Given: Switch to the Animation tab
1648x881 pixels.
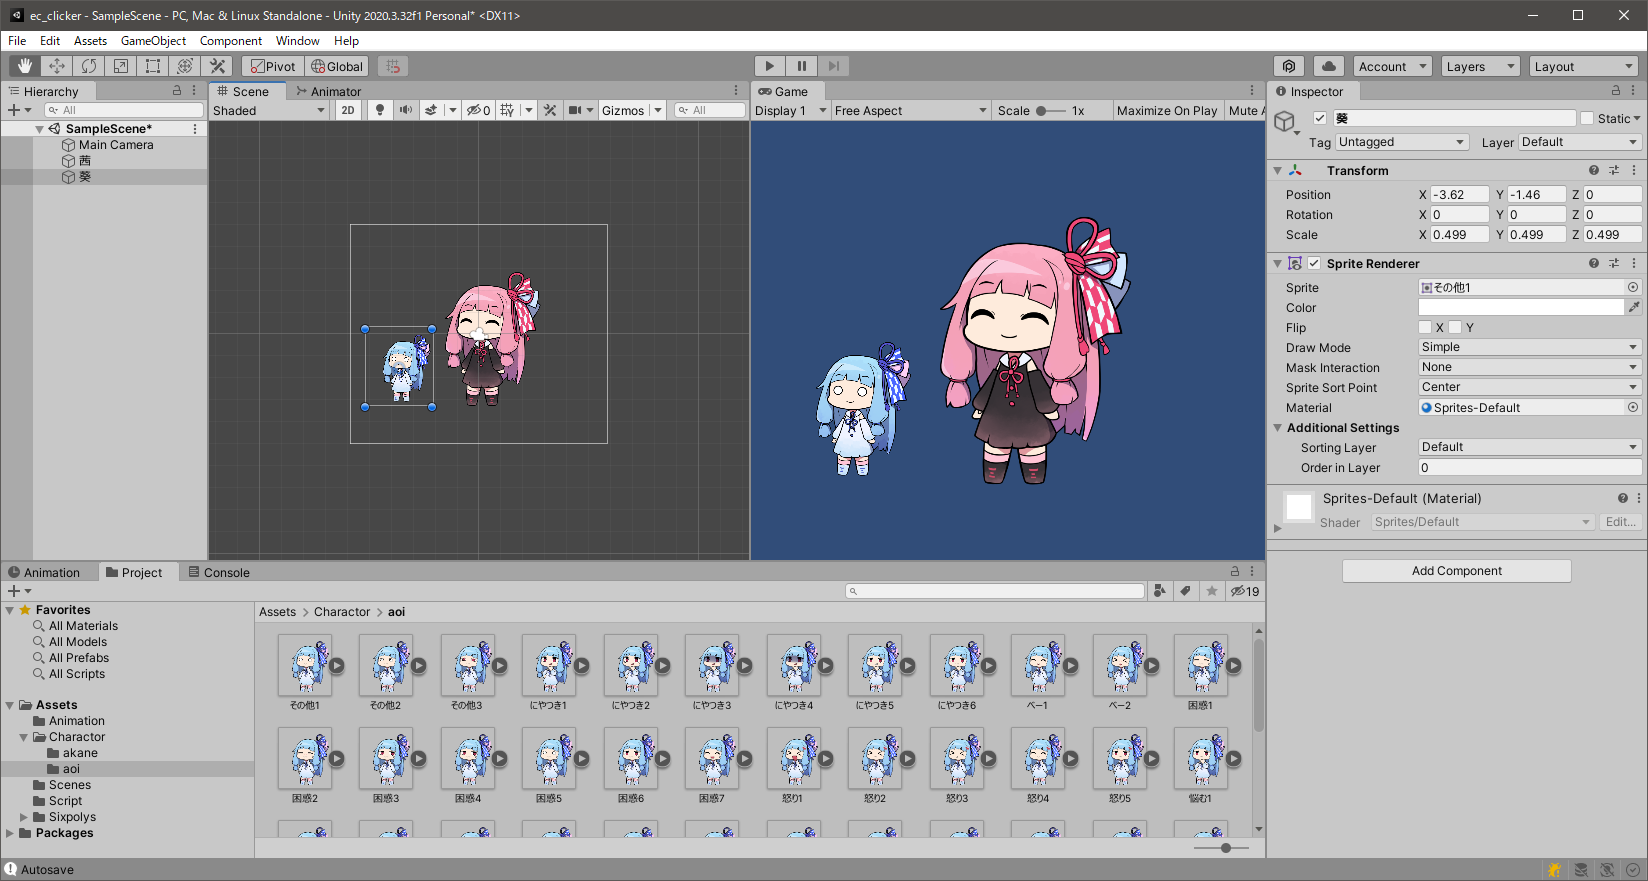Looking at the screenshot, I should [44, 573].
